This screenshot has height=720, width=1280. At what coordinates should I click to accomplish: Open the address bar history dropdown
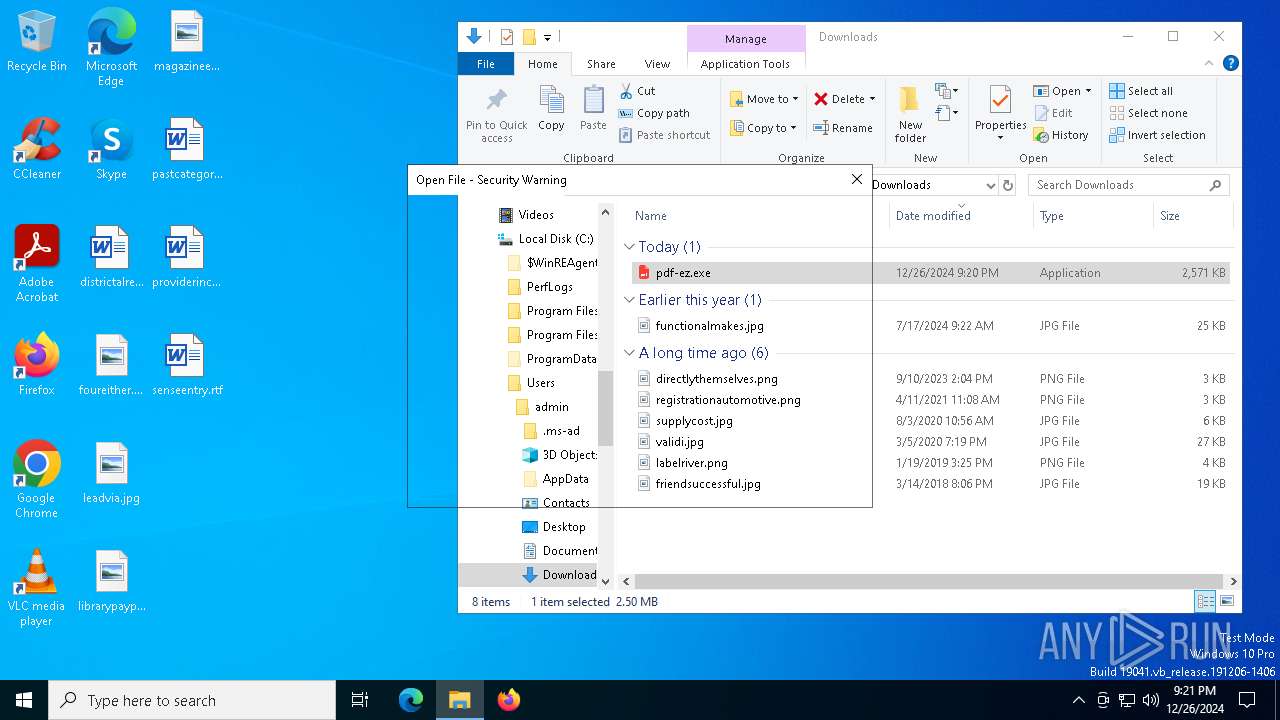point(990,185)
